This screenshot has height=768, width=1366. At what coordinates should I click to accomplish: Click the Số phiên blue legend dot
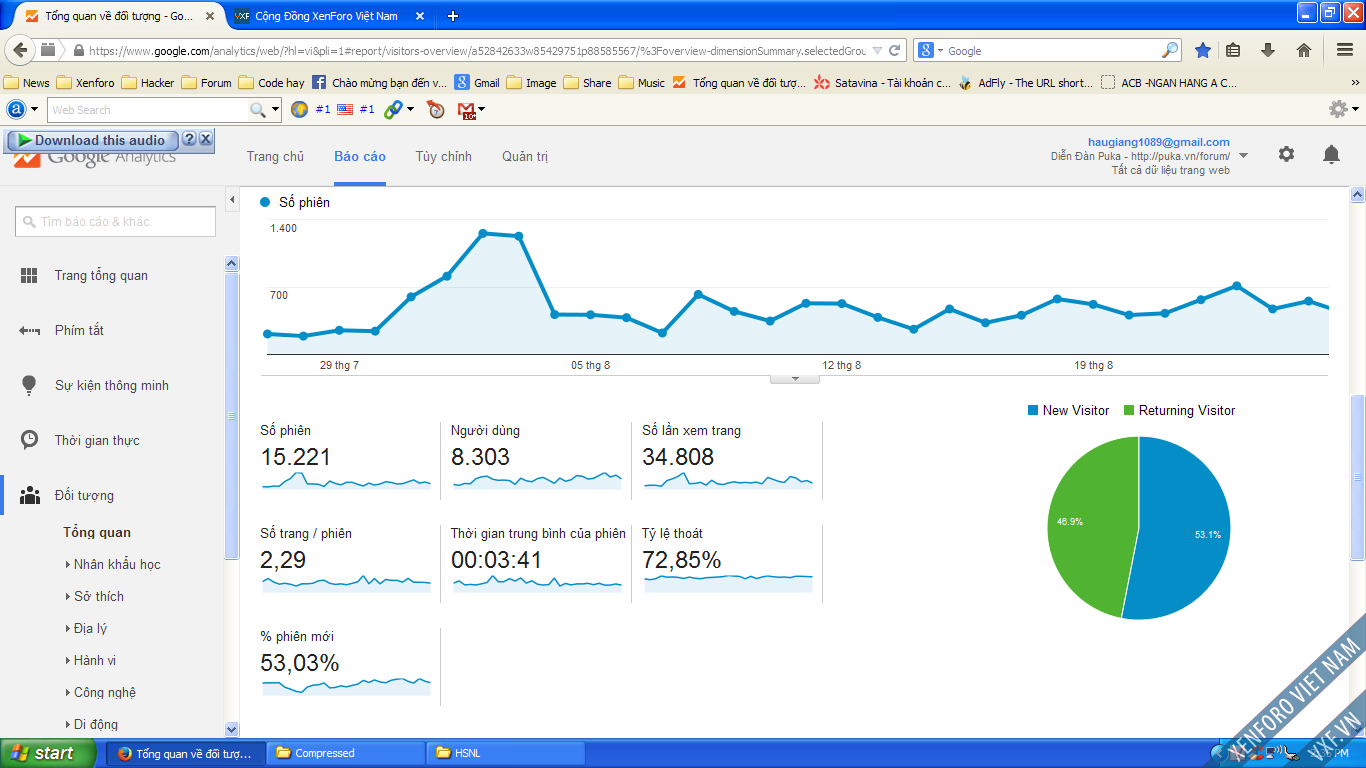(265, 202)
